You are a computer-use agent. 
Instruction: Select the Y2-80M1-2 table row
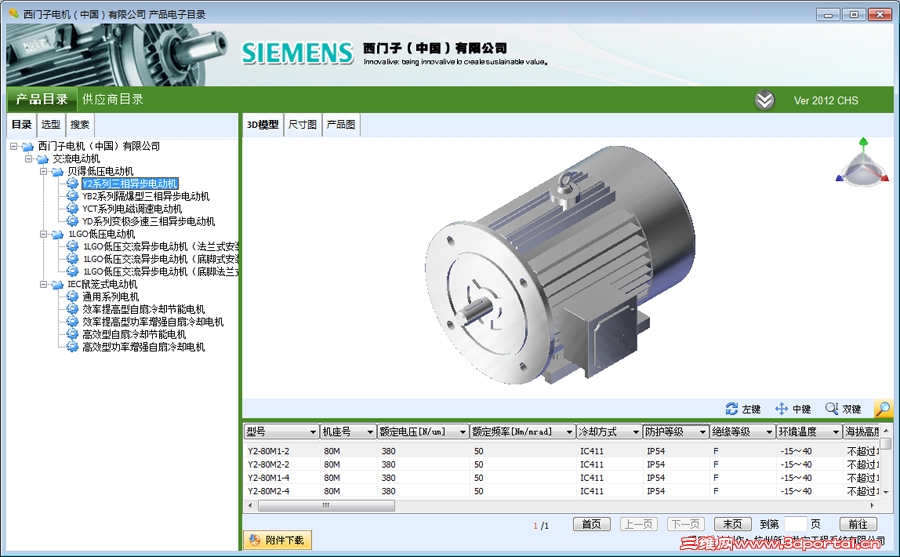tap(561, 451)
